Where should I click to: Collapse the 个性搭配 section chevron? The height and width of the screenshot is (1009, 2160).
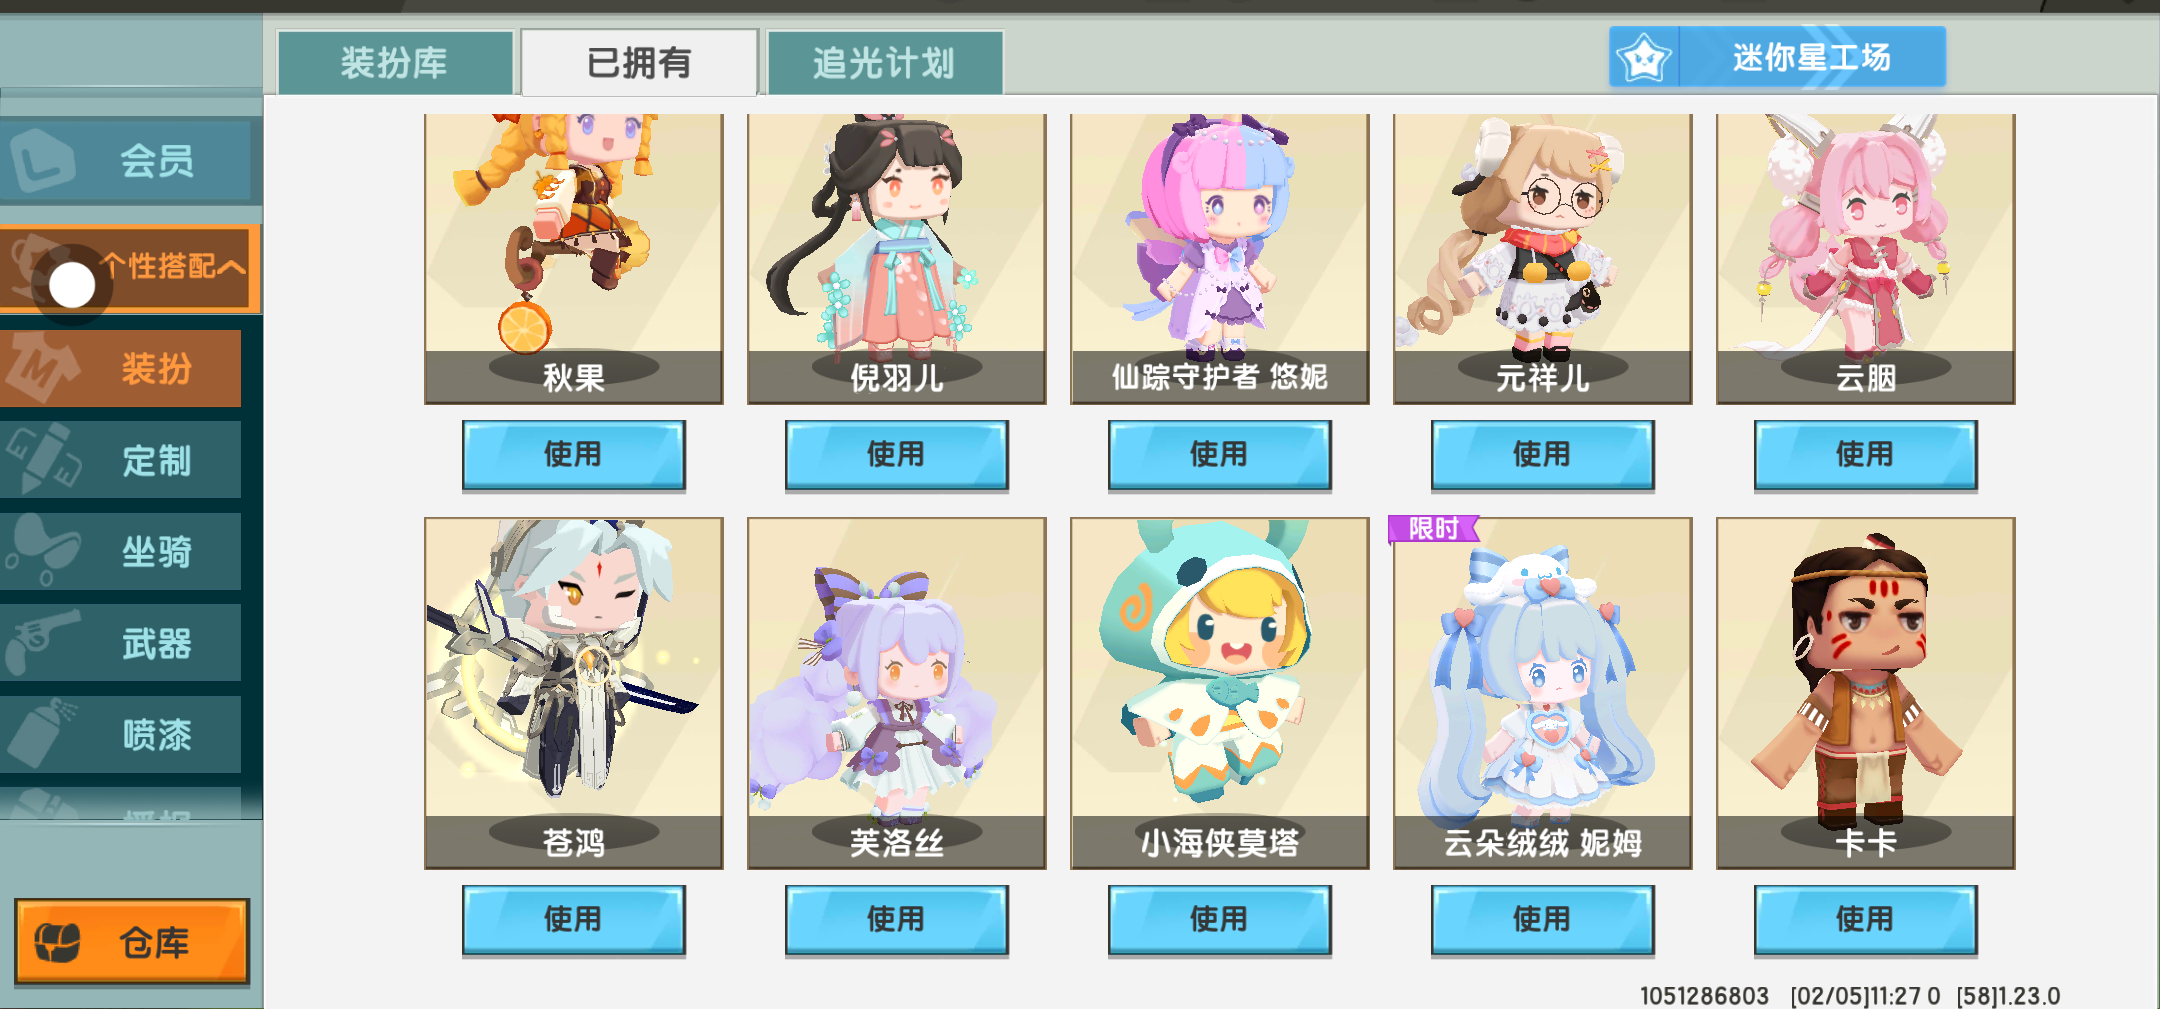pos(231,267)
